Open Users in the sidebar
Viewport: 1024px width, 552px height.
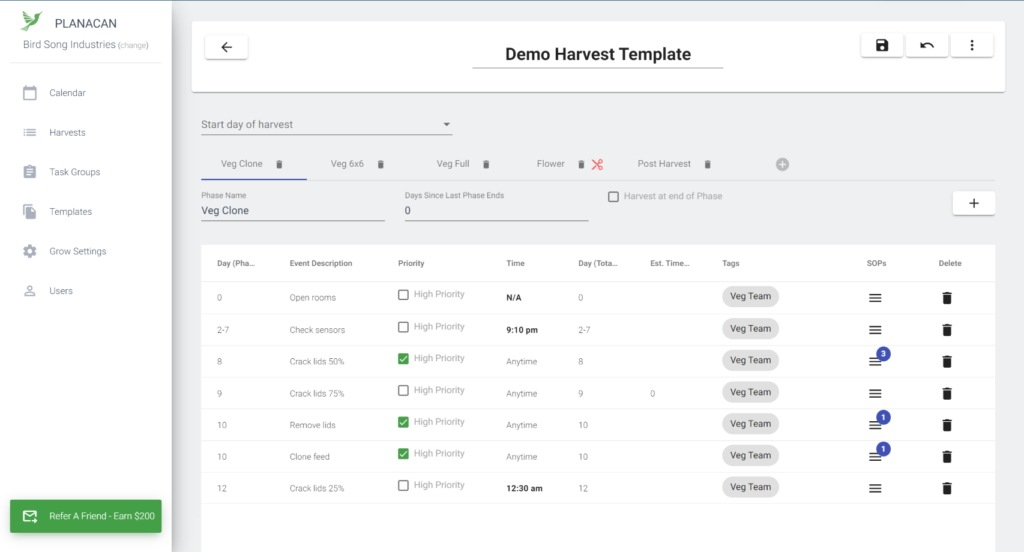61,291
